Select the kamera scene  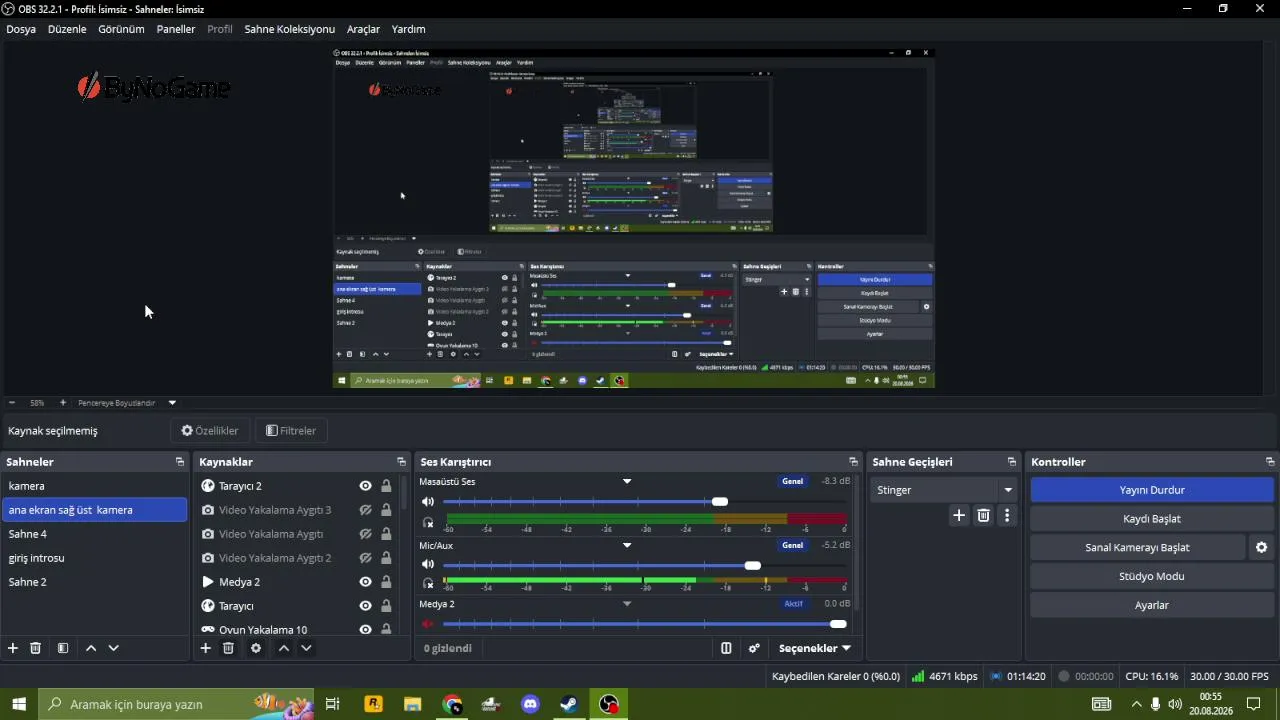(x=94, y=486)
